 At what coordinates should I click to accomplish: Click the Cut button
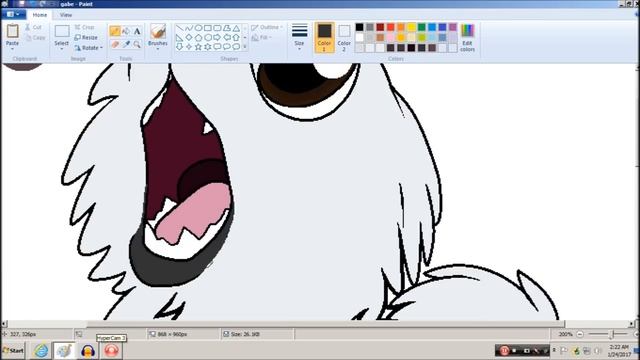pos(33,27)
